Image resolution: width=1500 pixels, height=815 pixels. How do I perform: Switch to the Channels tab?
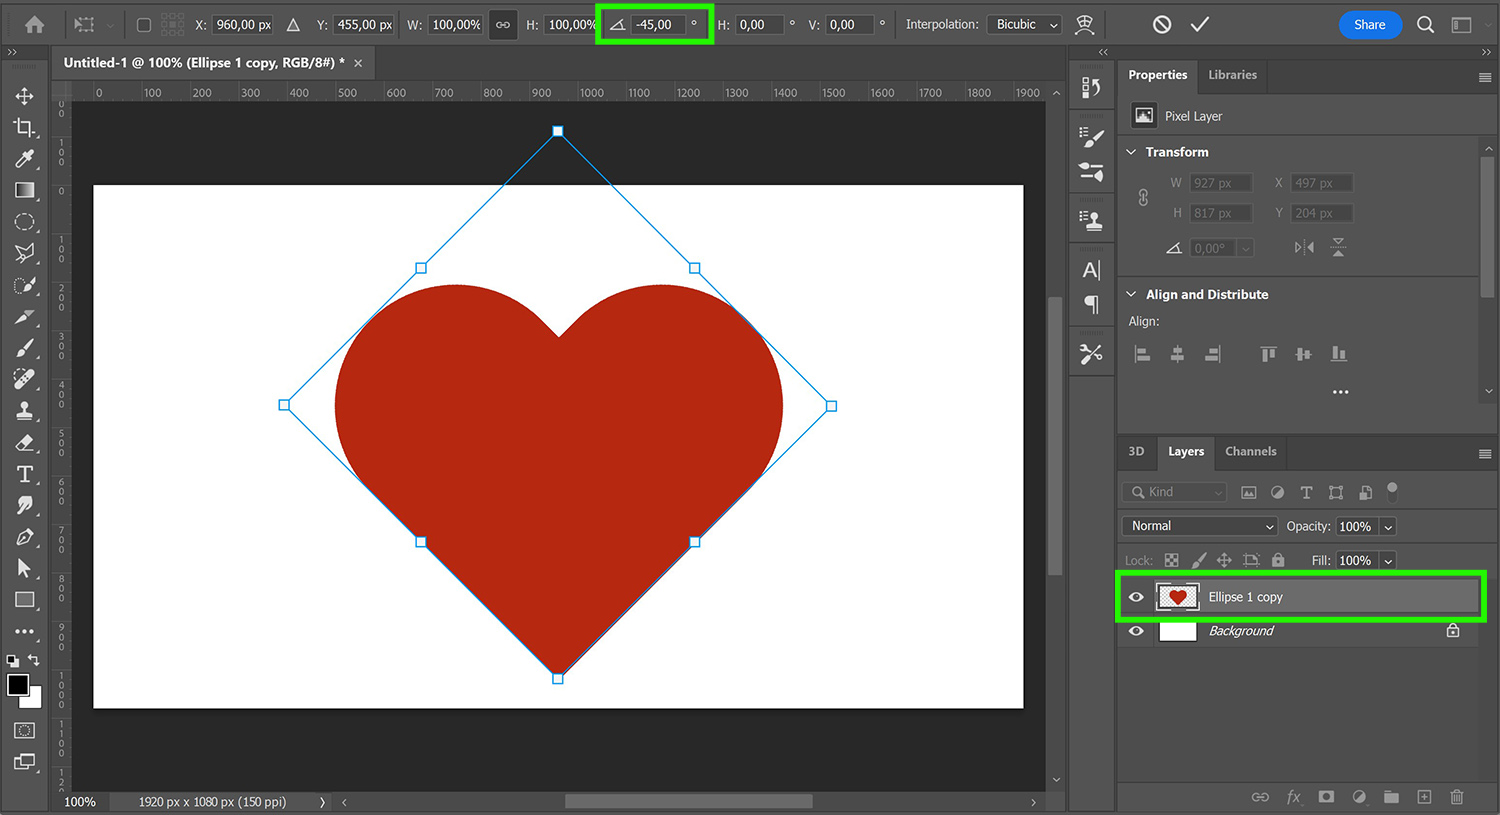pos(1250,451)
